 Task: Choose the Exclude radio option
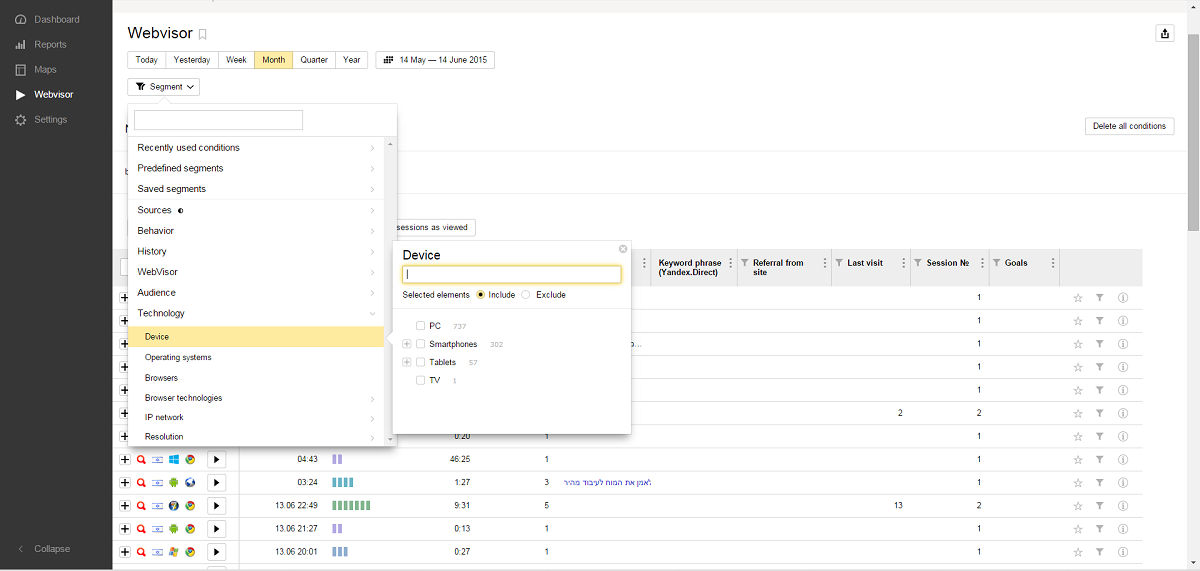(526, 295)
